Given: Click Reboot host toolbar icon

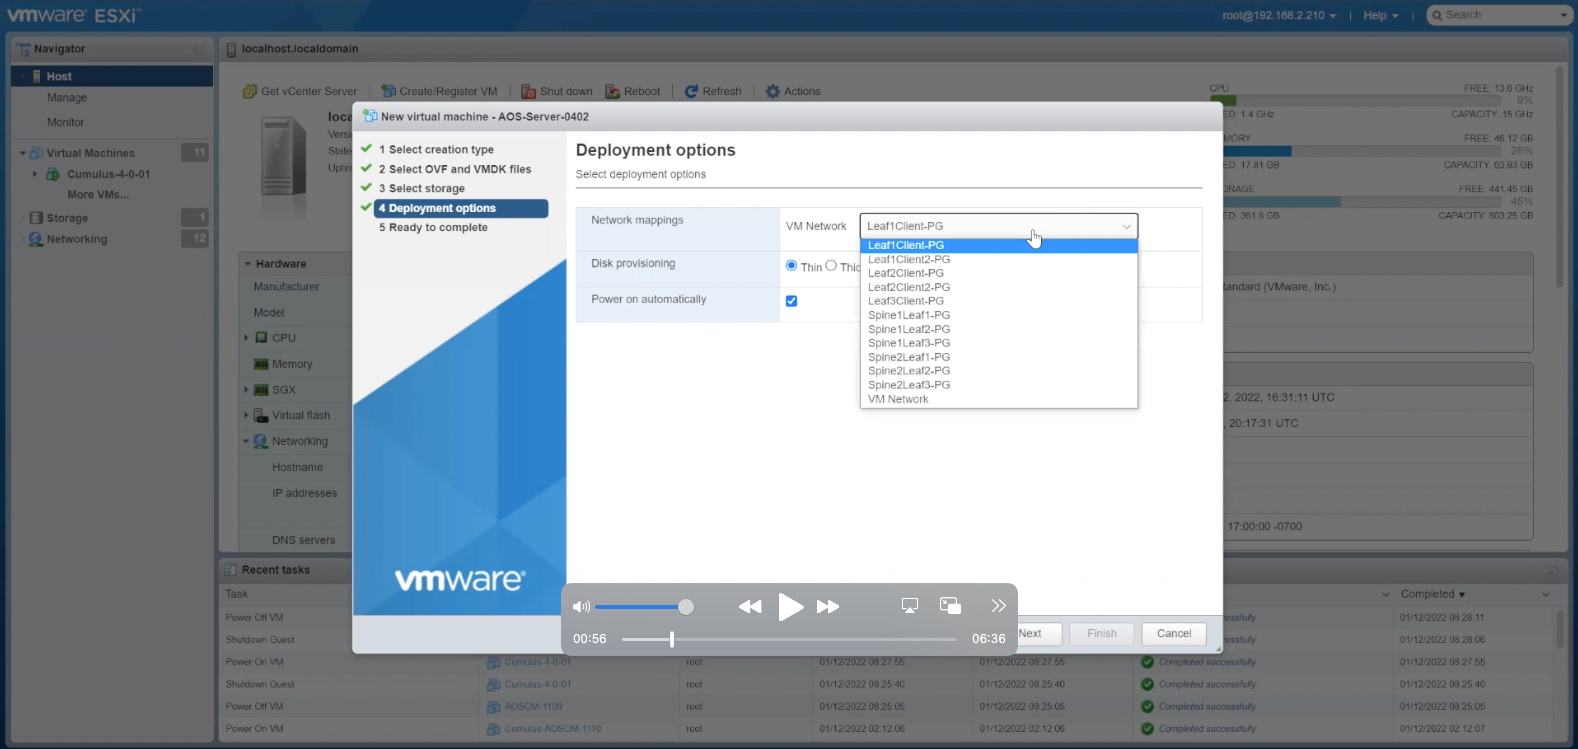Looking at the screenshot, I should (x=613, y=91).
